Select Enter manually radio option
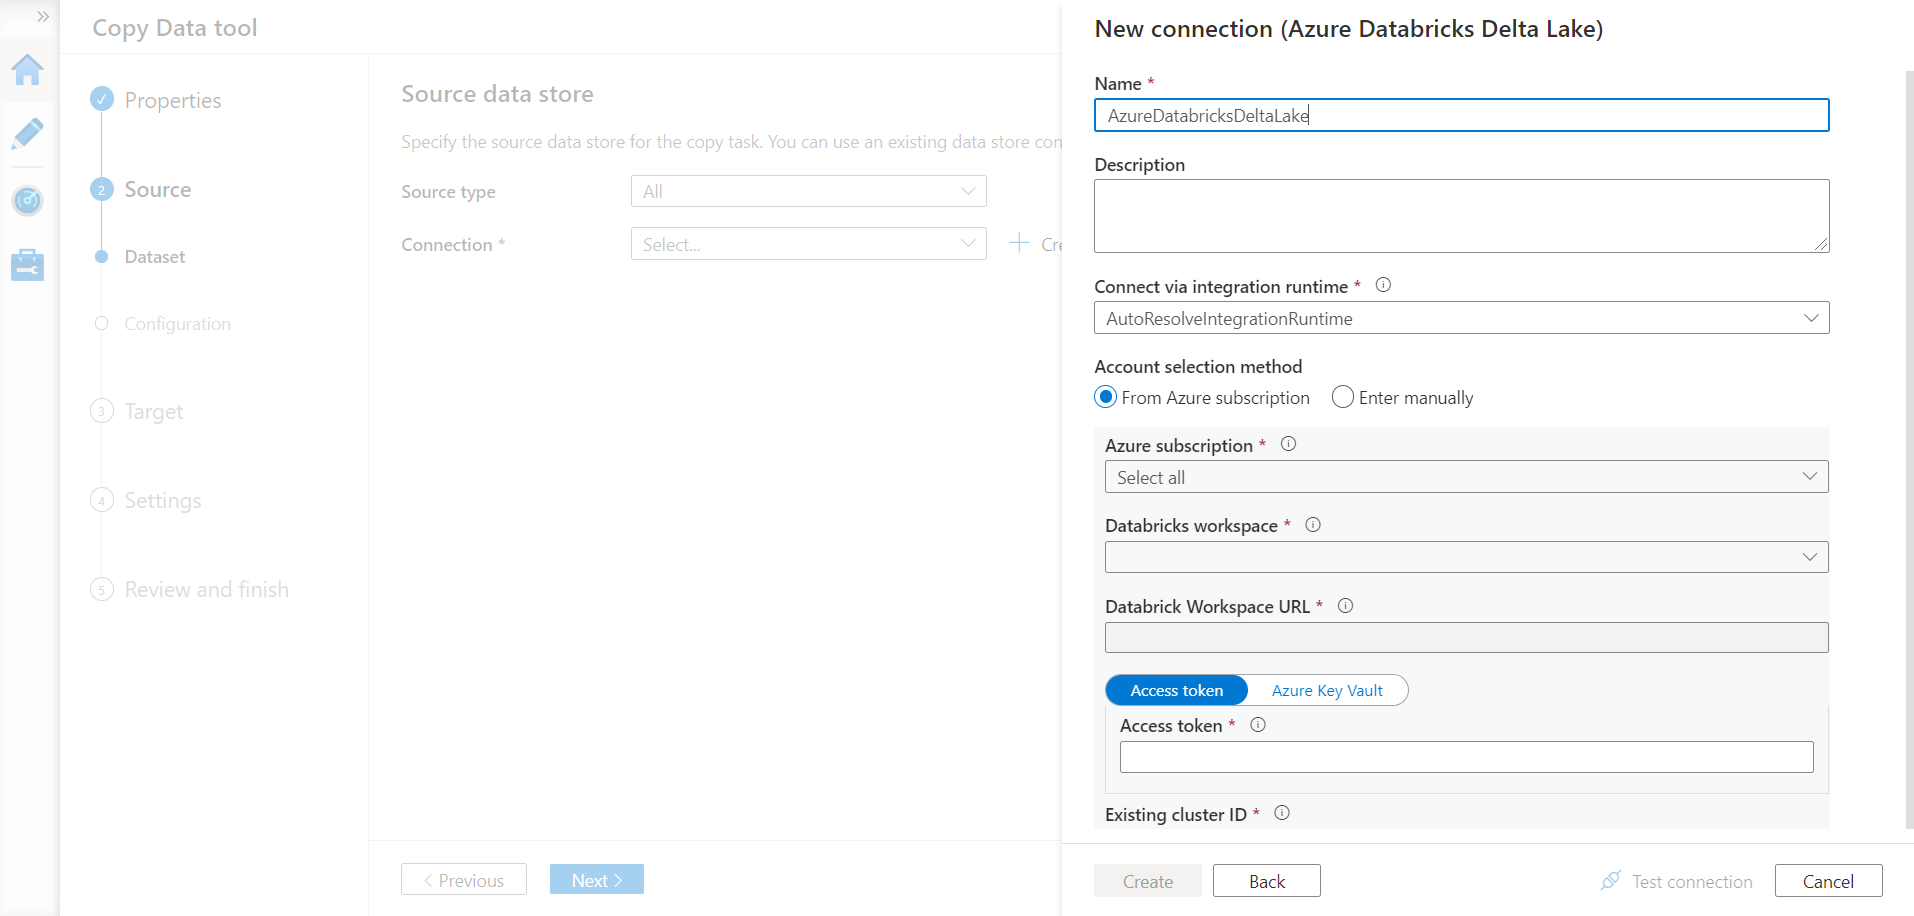 [1343, 398]
